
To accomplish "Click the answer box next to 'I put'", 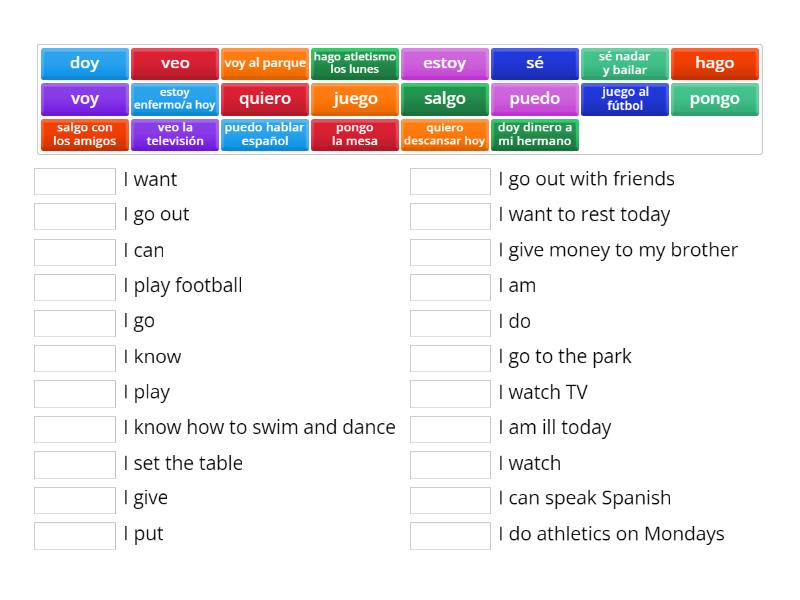I will click(74, 535).
